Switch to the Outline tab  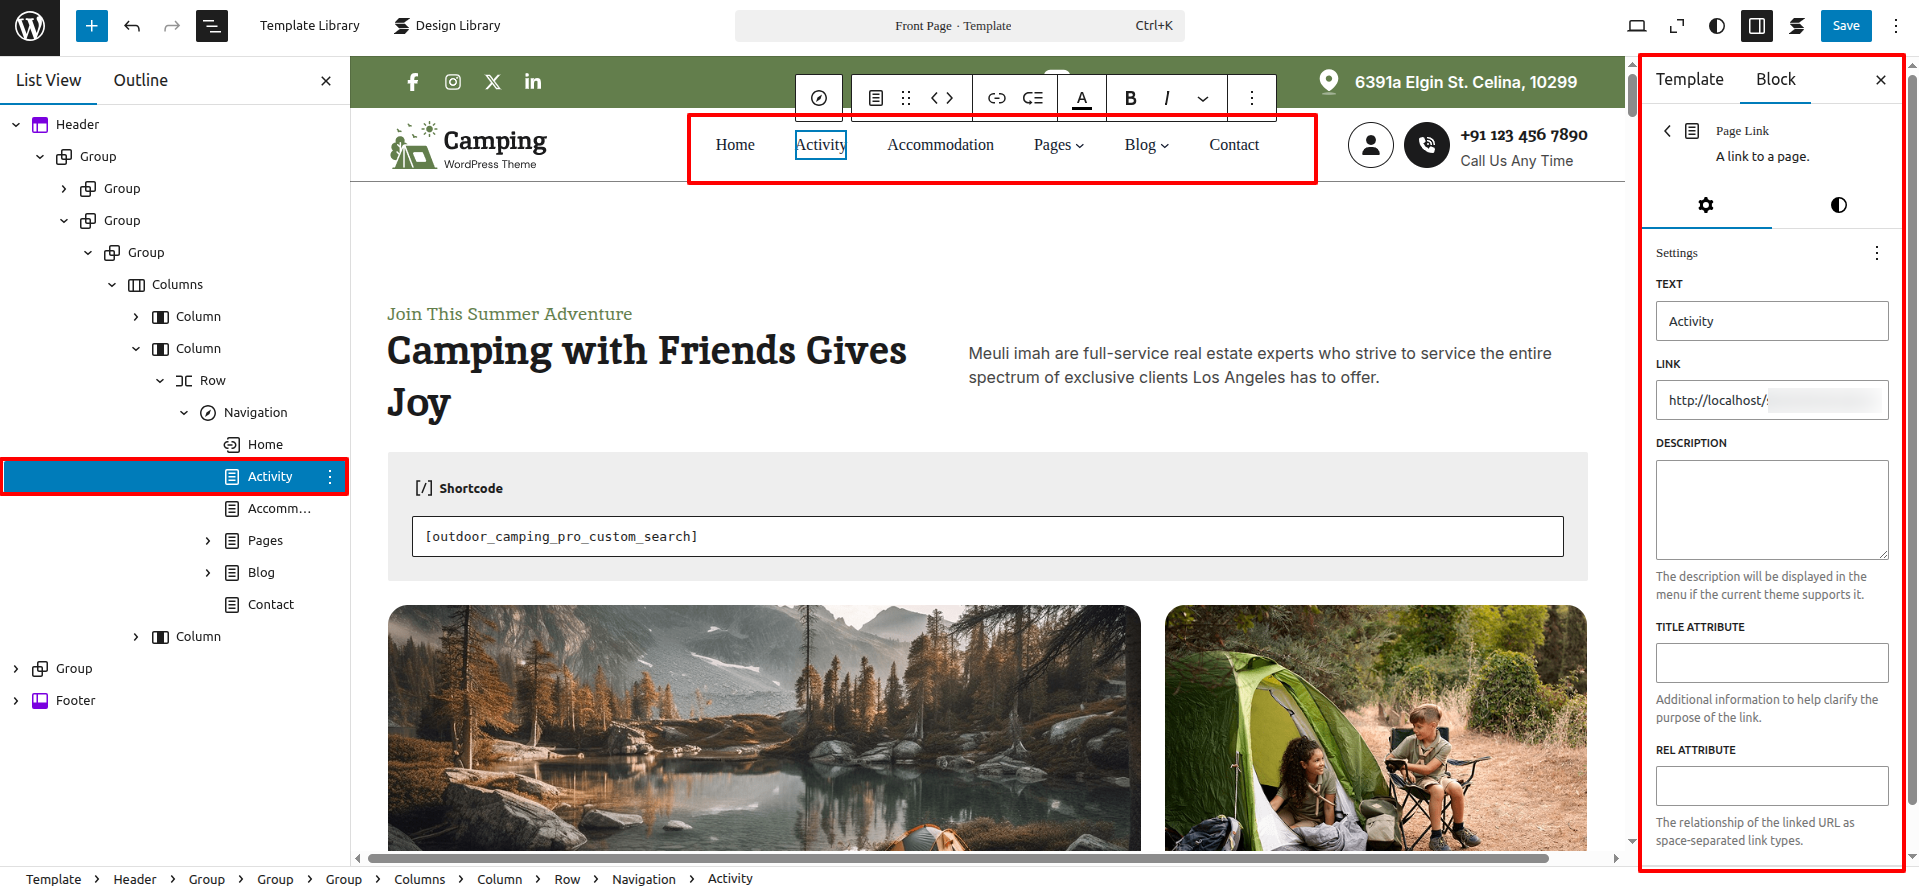tap(140, 80)
